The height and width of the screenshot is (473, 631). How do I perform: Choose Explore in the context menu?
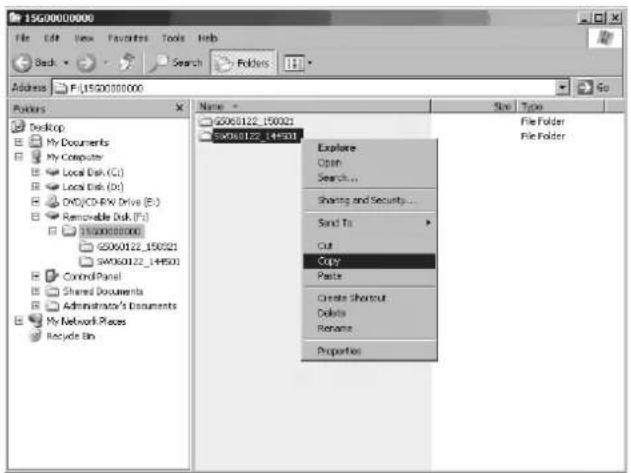tap(369, 148)
